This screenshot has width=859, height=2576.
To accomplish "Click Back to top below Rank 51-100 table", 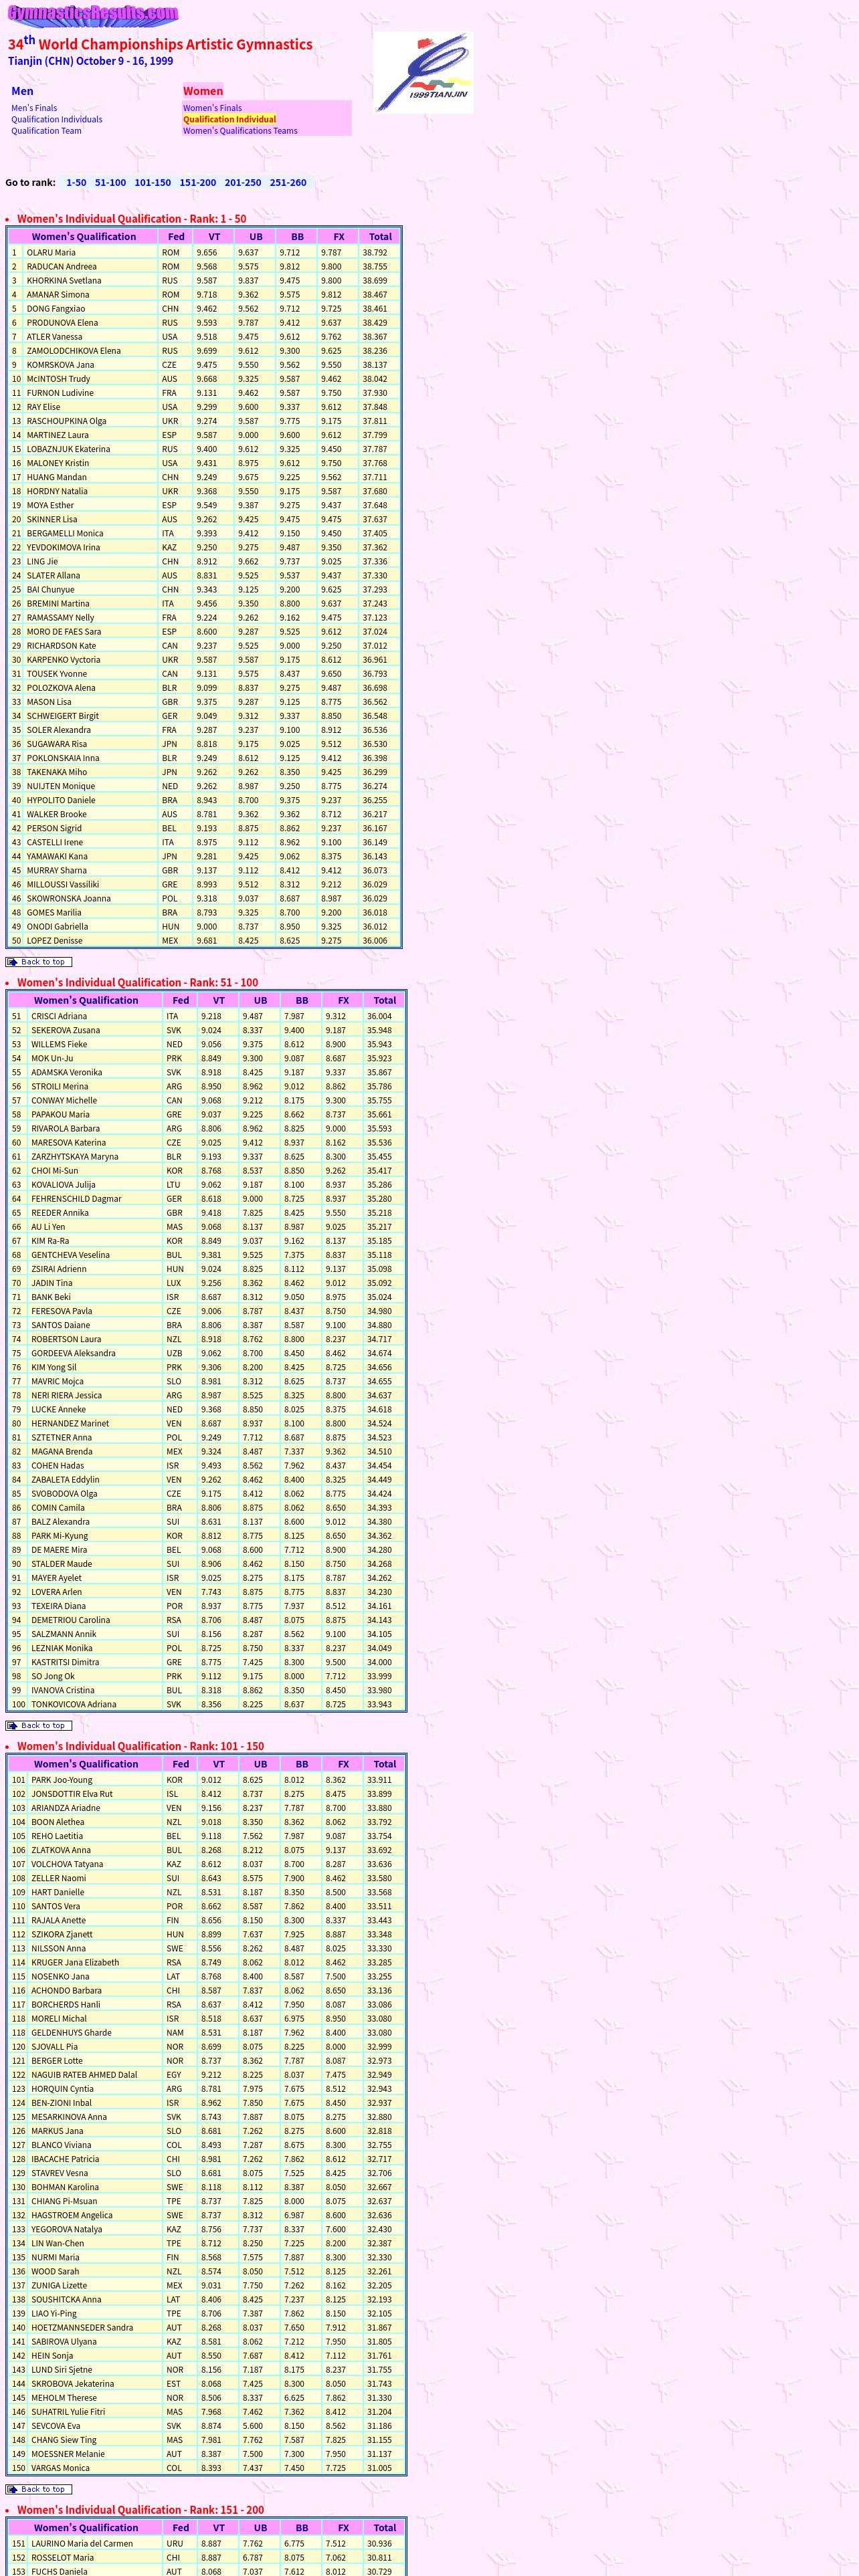I will 39,1725.
